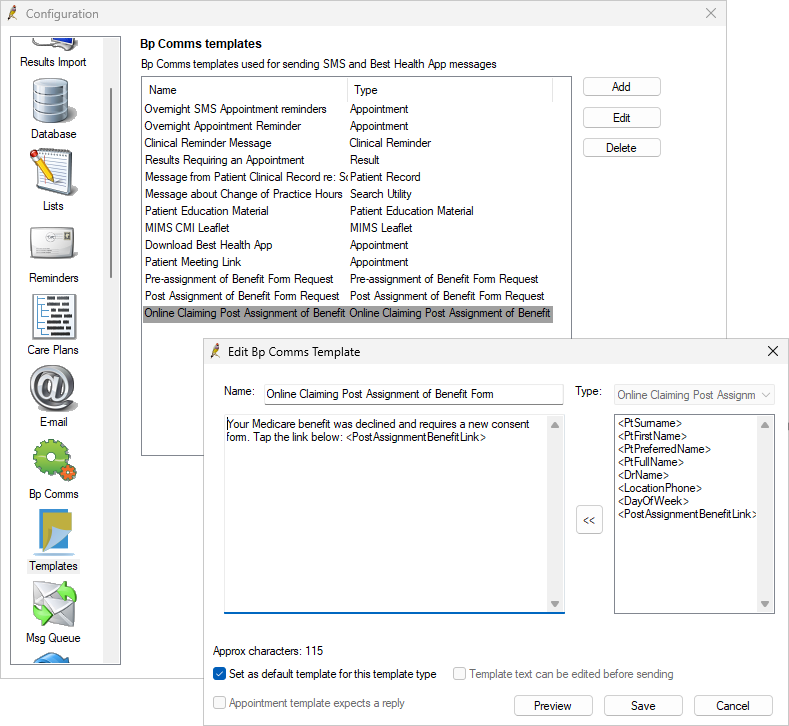Open the Bp Comms gear icon
Screen dimensions: 789x726
[54, 460]
